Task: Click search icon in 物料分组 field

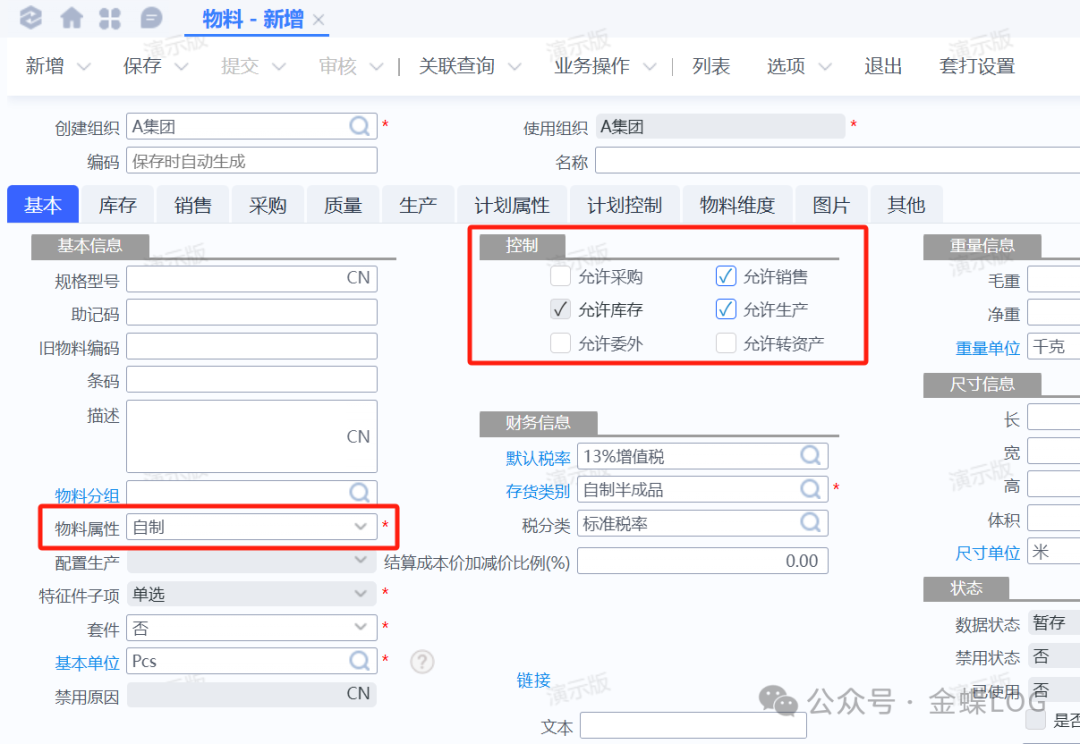Action: pos(360,493)
